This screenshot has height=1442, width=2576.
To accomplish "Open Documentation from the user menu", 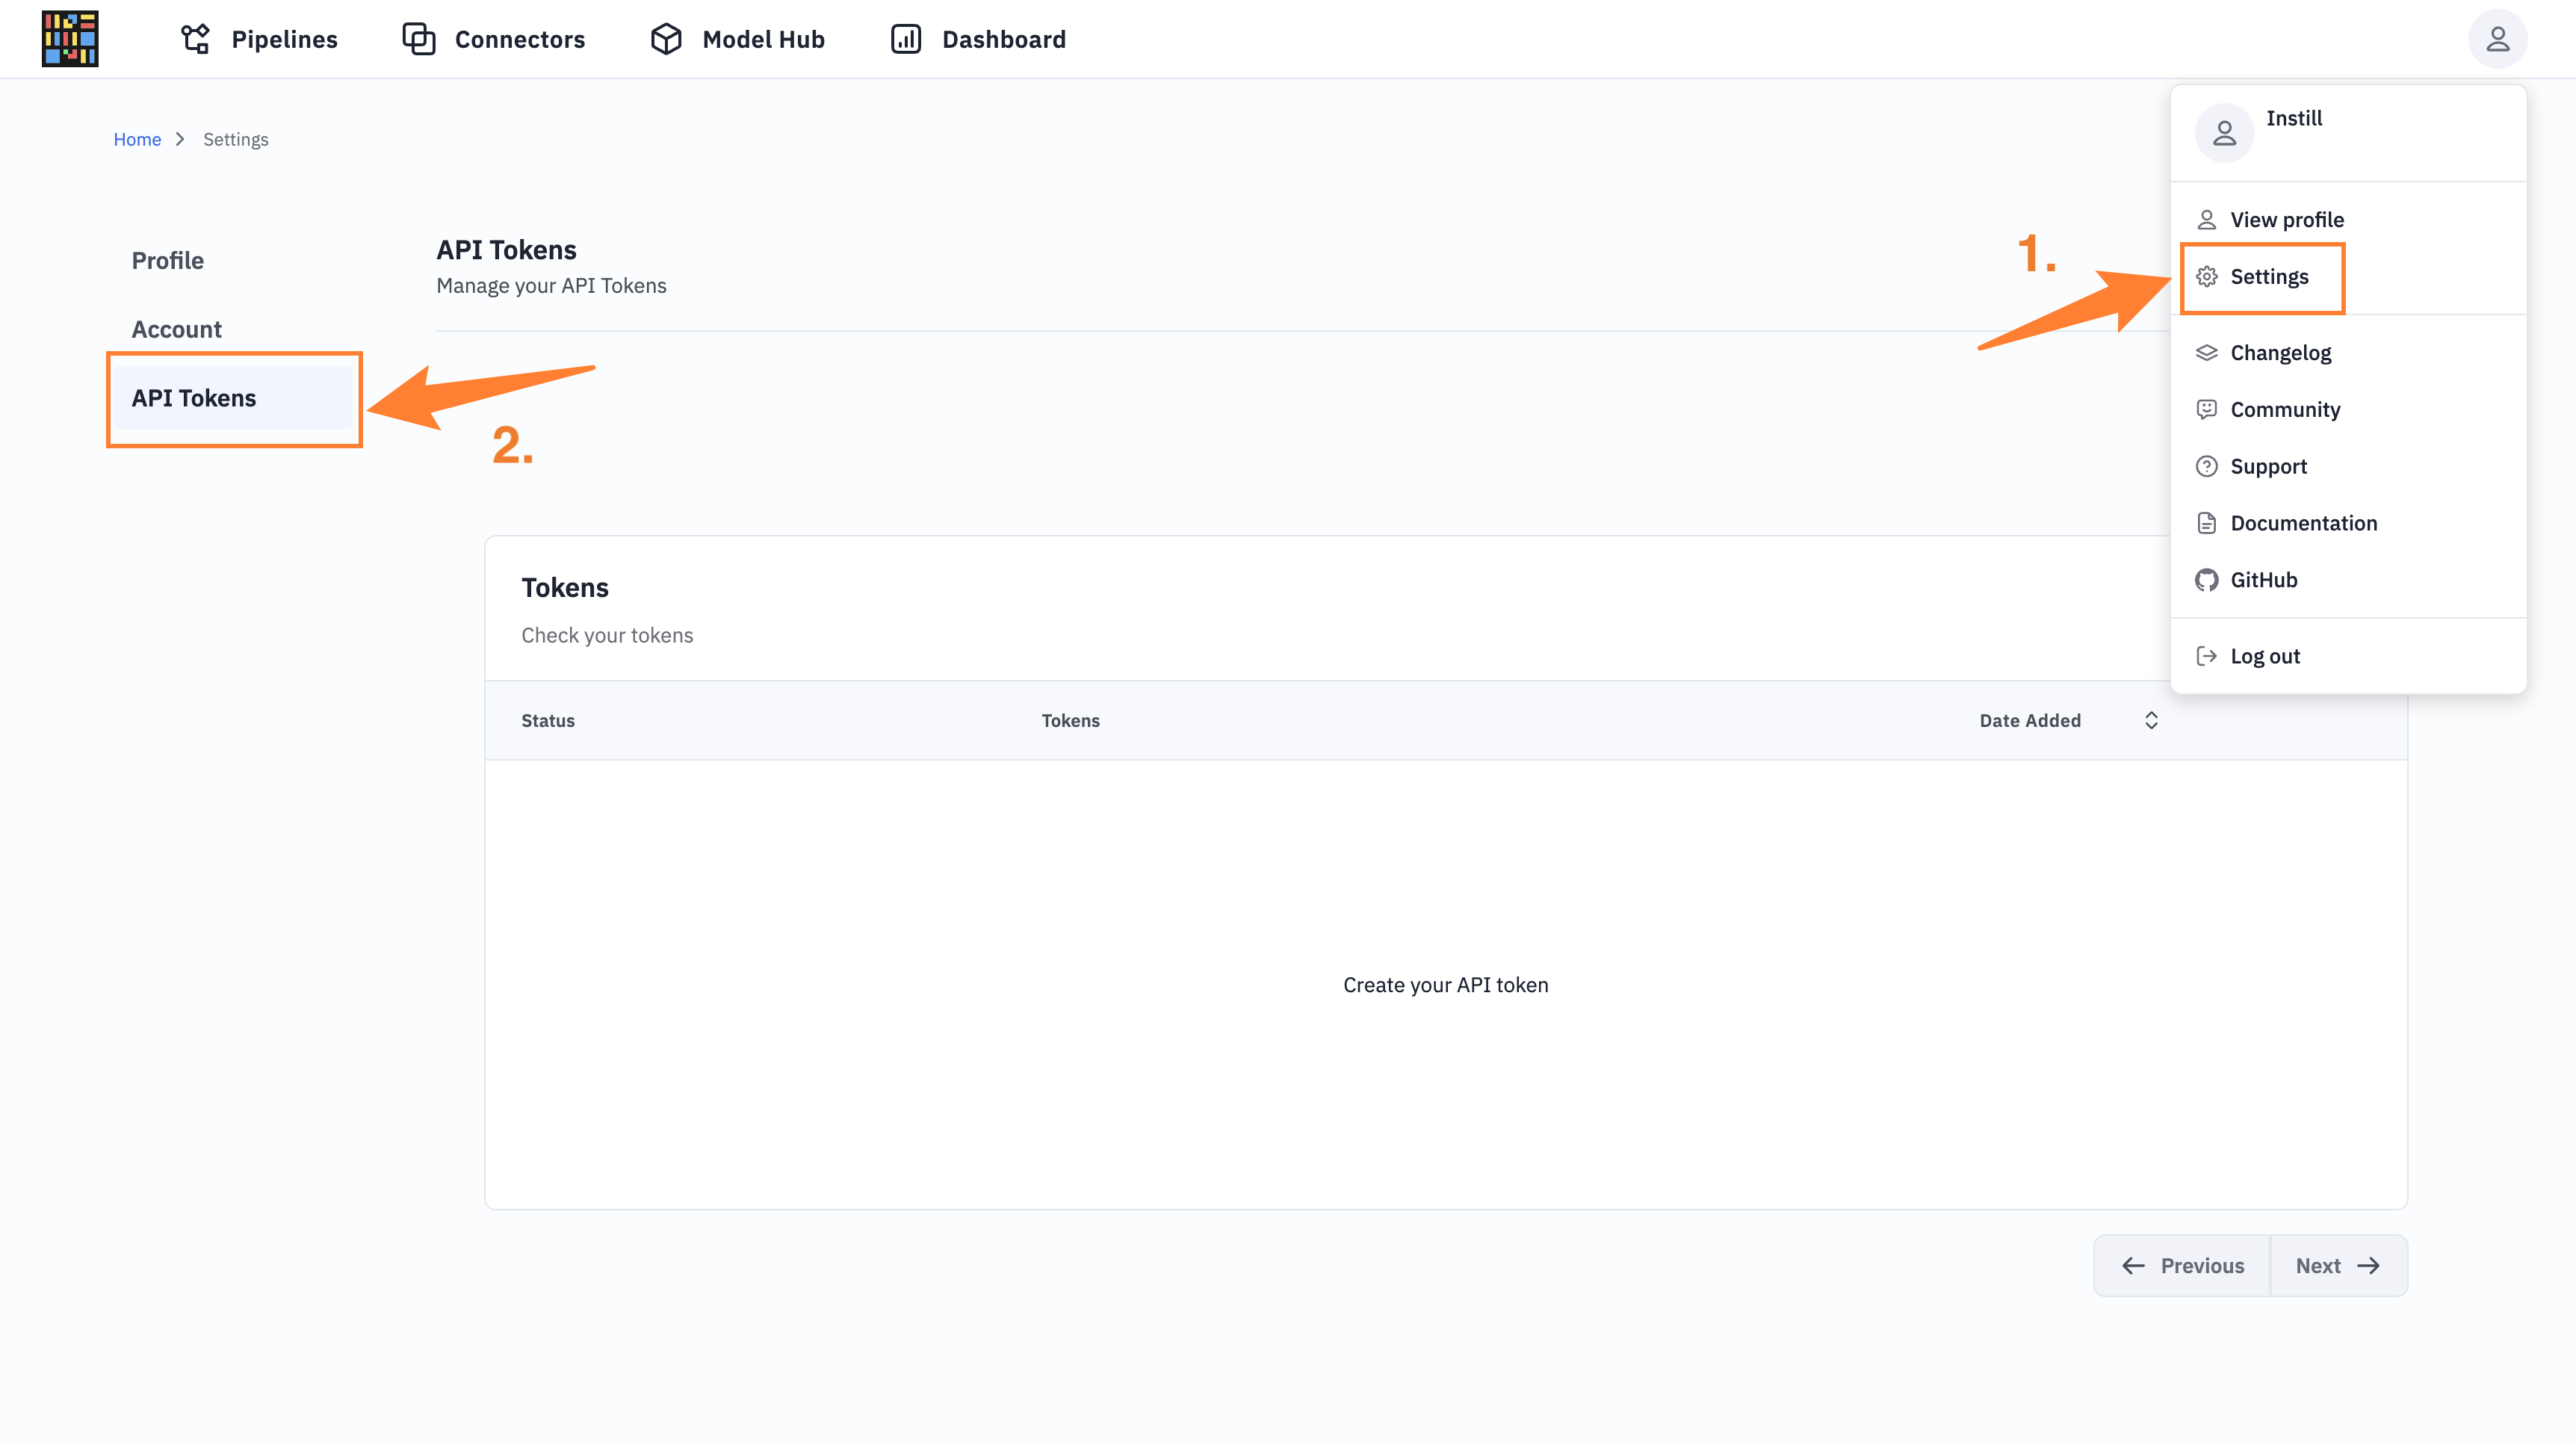I will tap(2302, 523).
